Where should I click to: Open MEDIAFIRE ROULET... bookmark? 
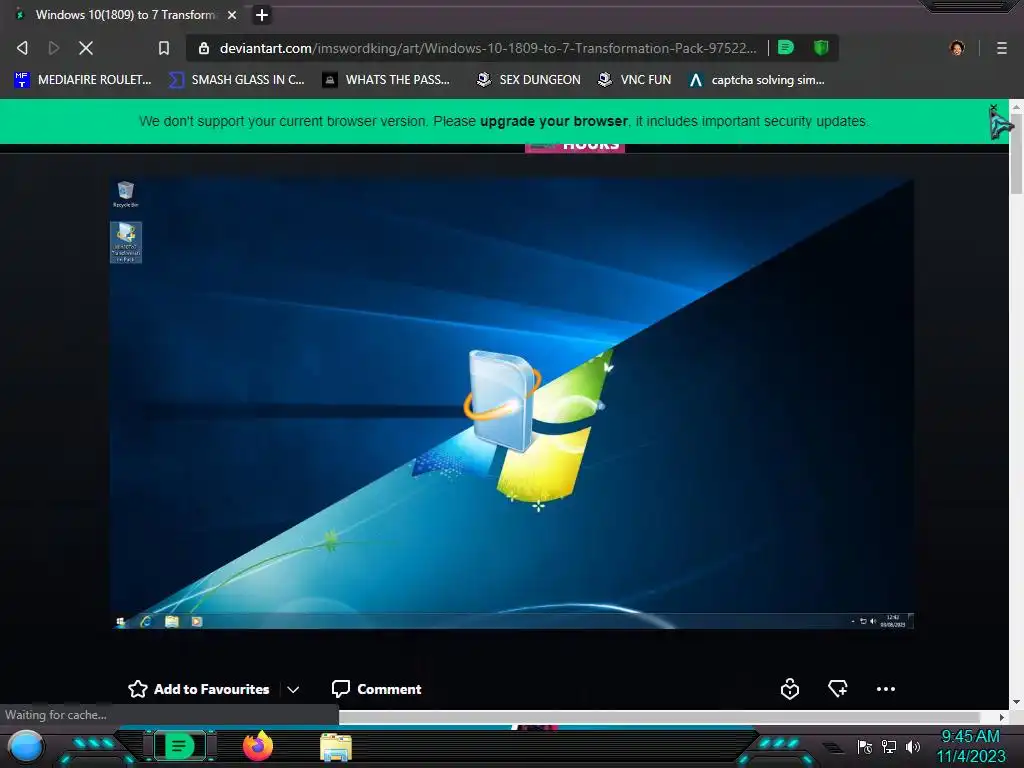tap(83, 80)
